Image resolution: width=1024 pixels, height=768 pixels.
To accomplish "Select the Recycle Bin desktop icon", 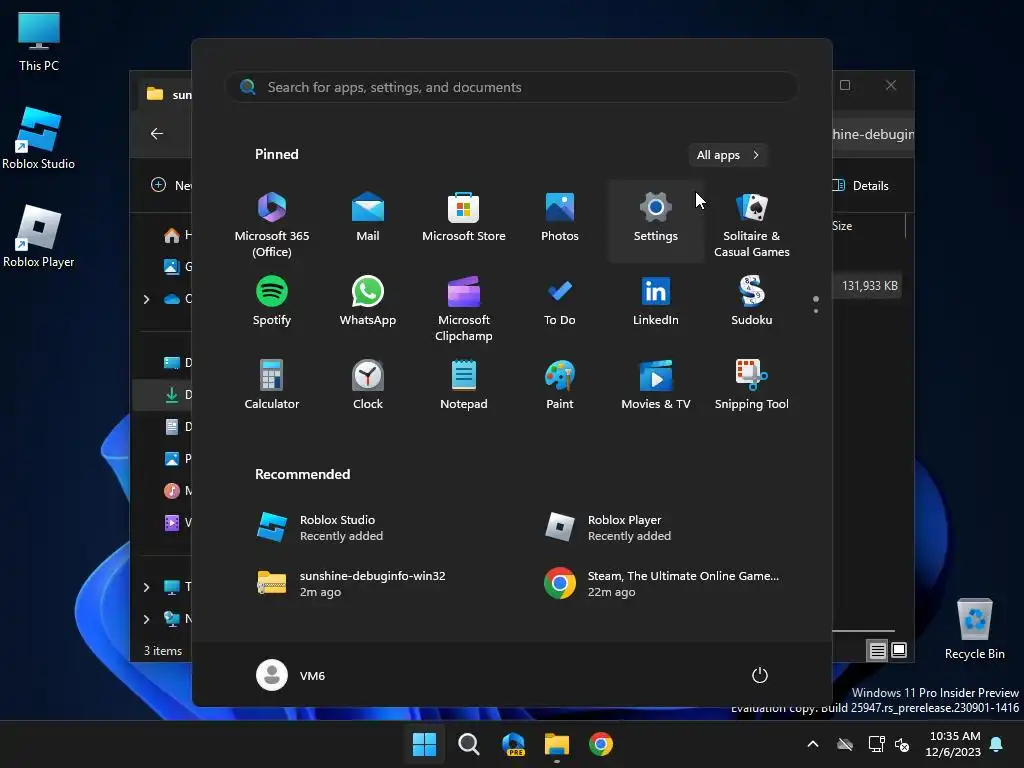I will (x=974, y=628).
